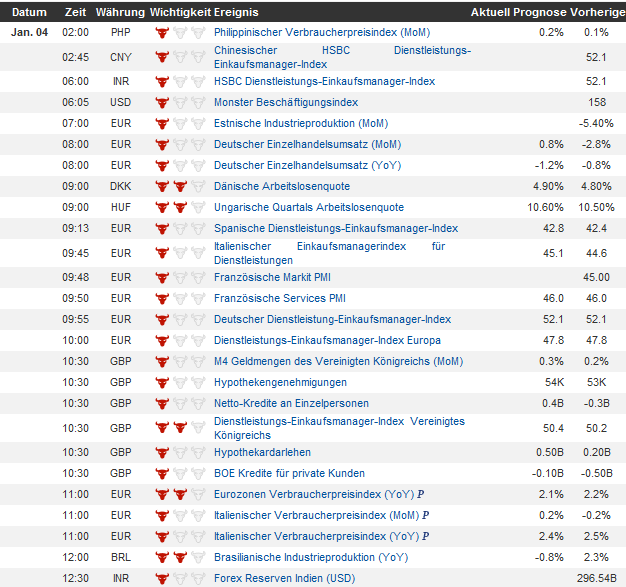Open Eurozonen Verbraucherpreisindex (YoY) link
The height and width of the screenshot is (587, 626).
coord(314,494)
